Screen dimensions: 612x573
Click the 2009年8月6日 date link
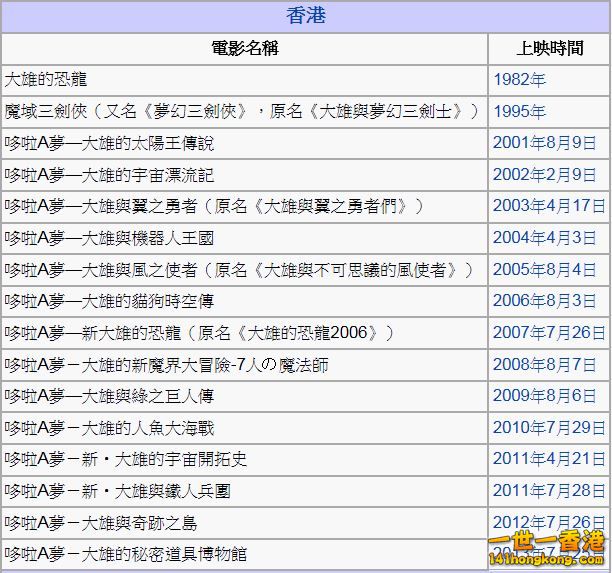click(544, 397)
